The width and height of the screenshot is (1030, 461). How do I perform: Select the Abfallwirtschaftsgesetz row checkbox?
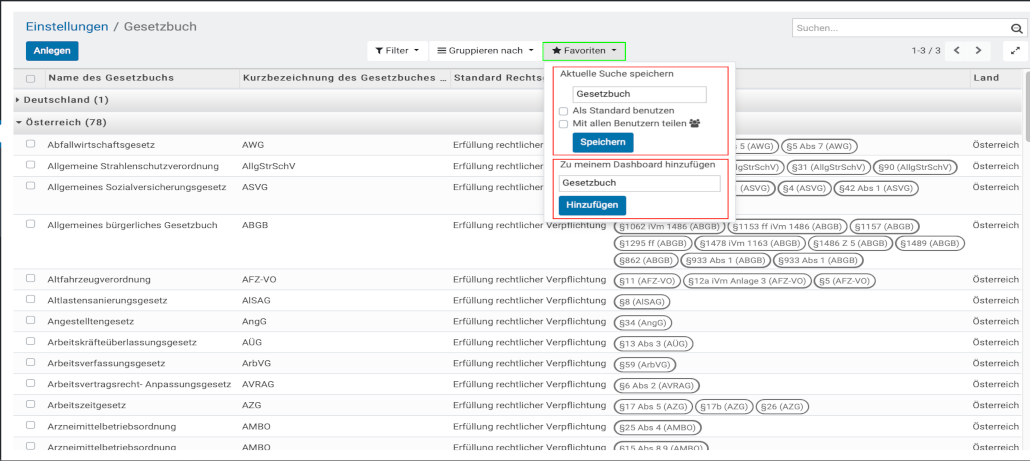[31, 144]
